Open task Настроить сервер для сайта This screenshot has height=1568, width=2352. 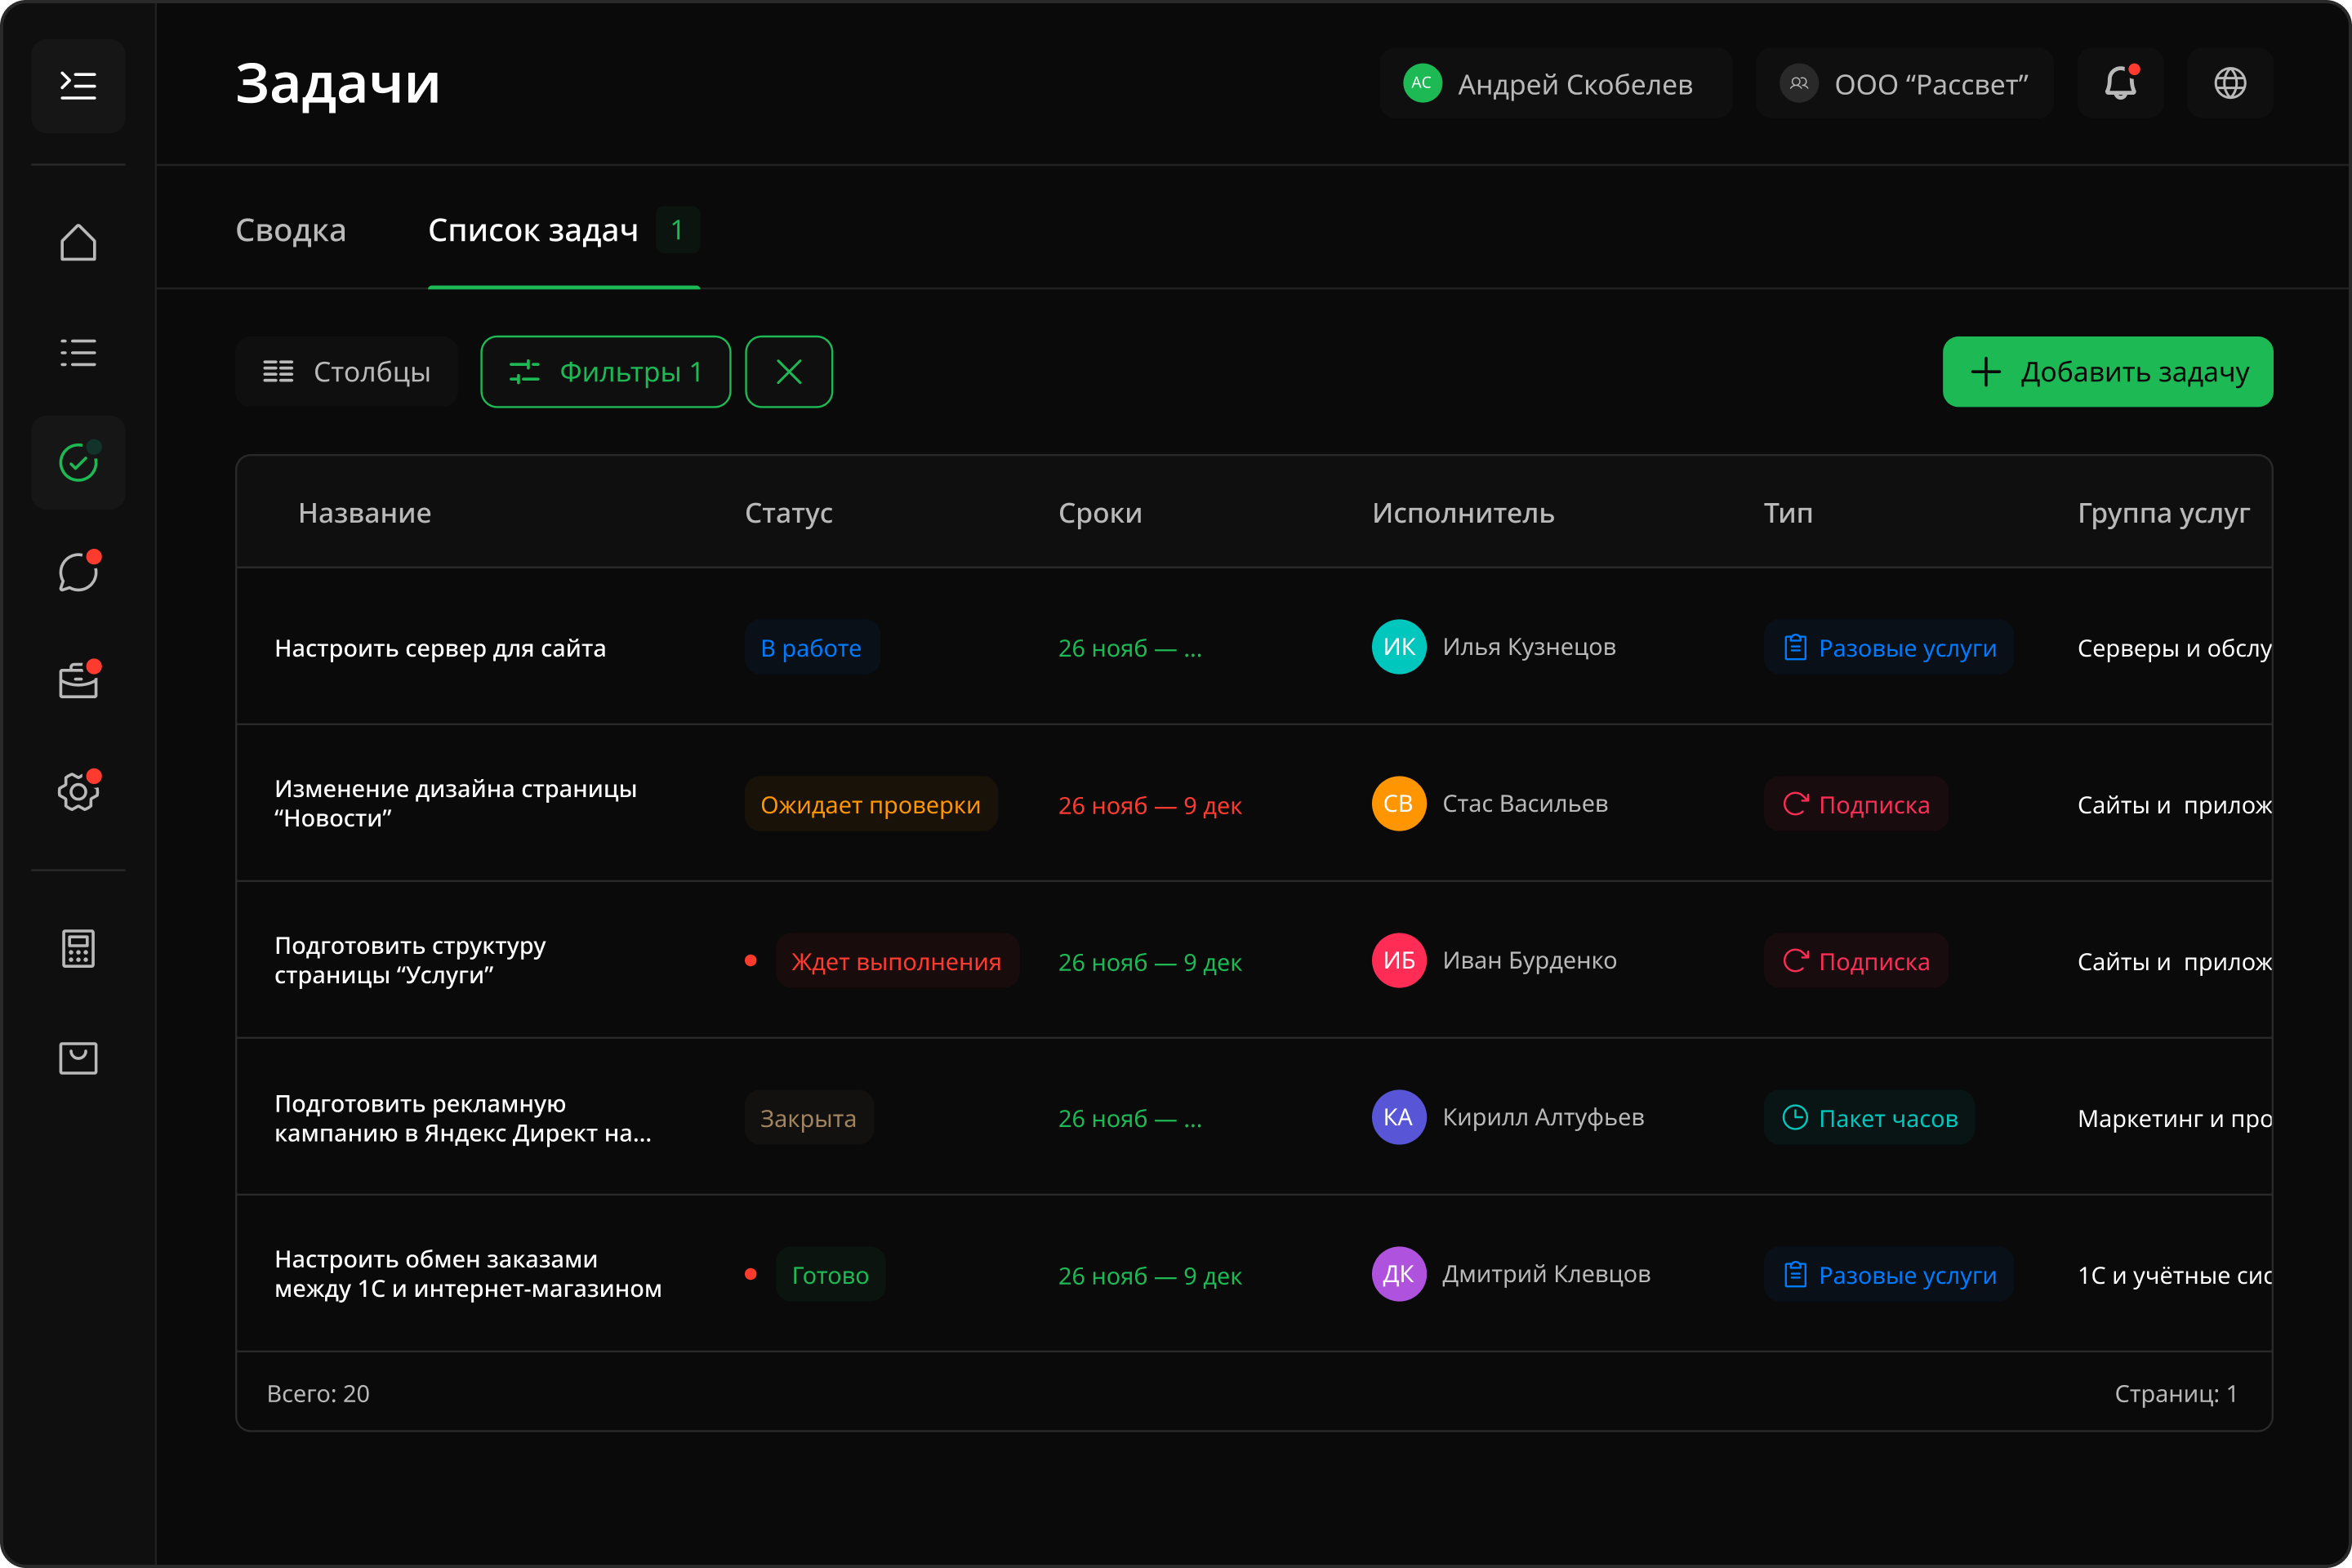tap(440, 648)
